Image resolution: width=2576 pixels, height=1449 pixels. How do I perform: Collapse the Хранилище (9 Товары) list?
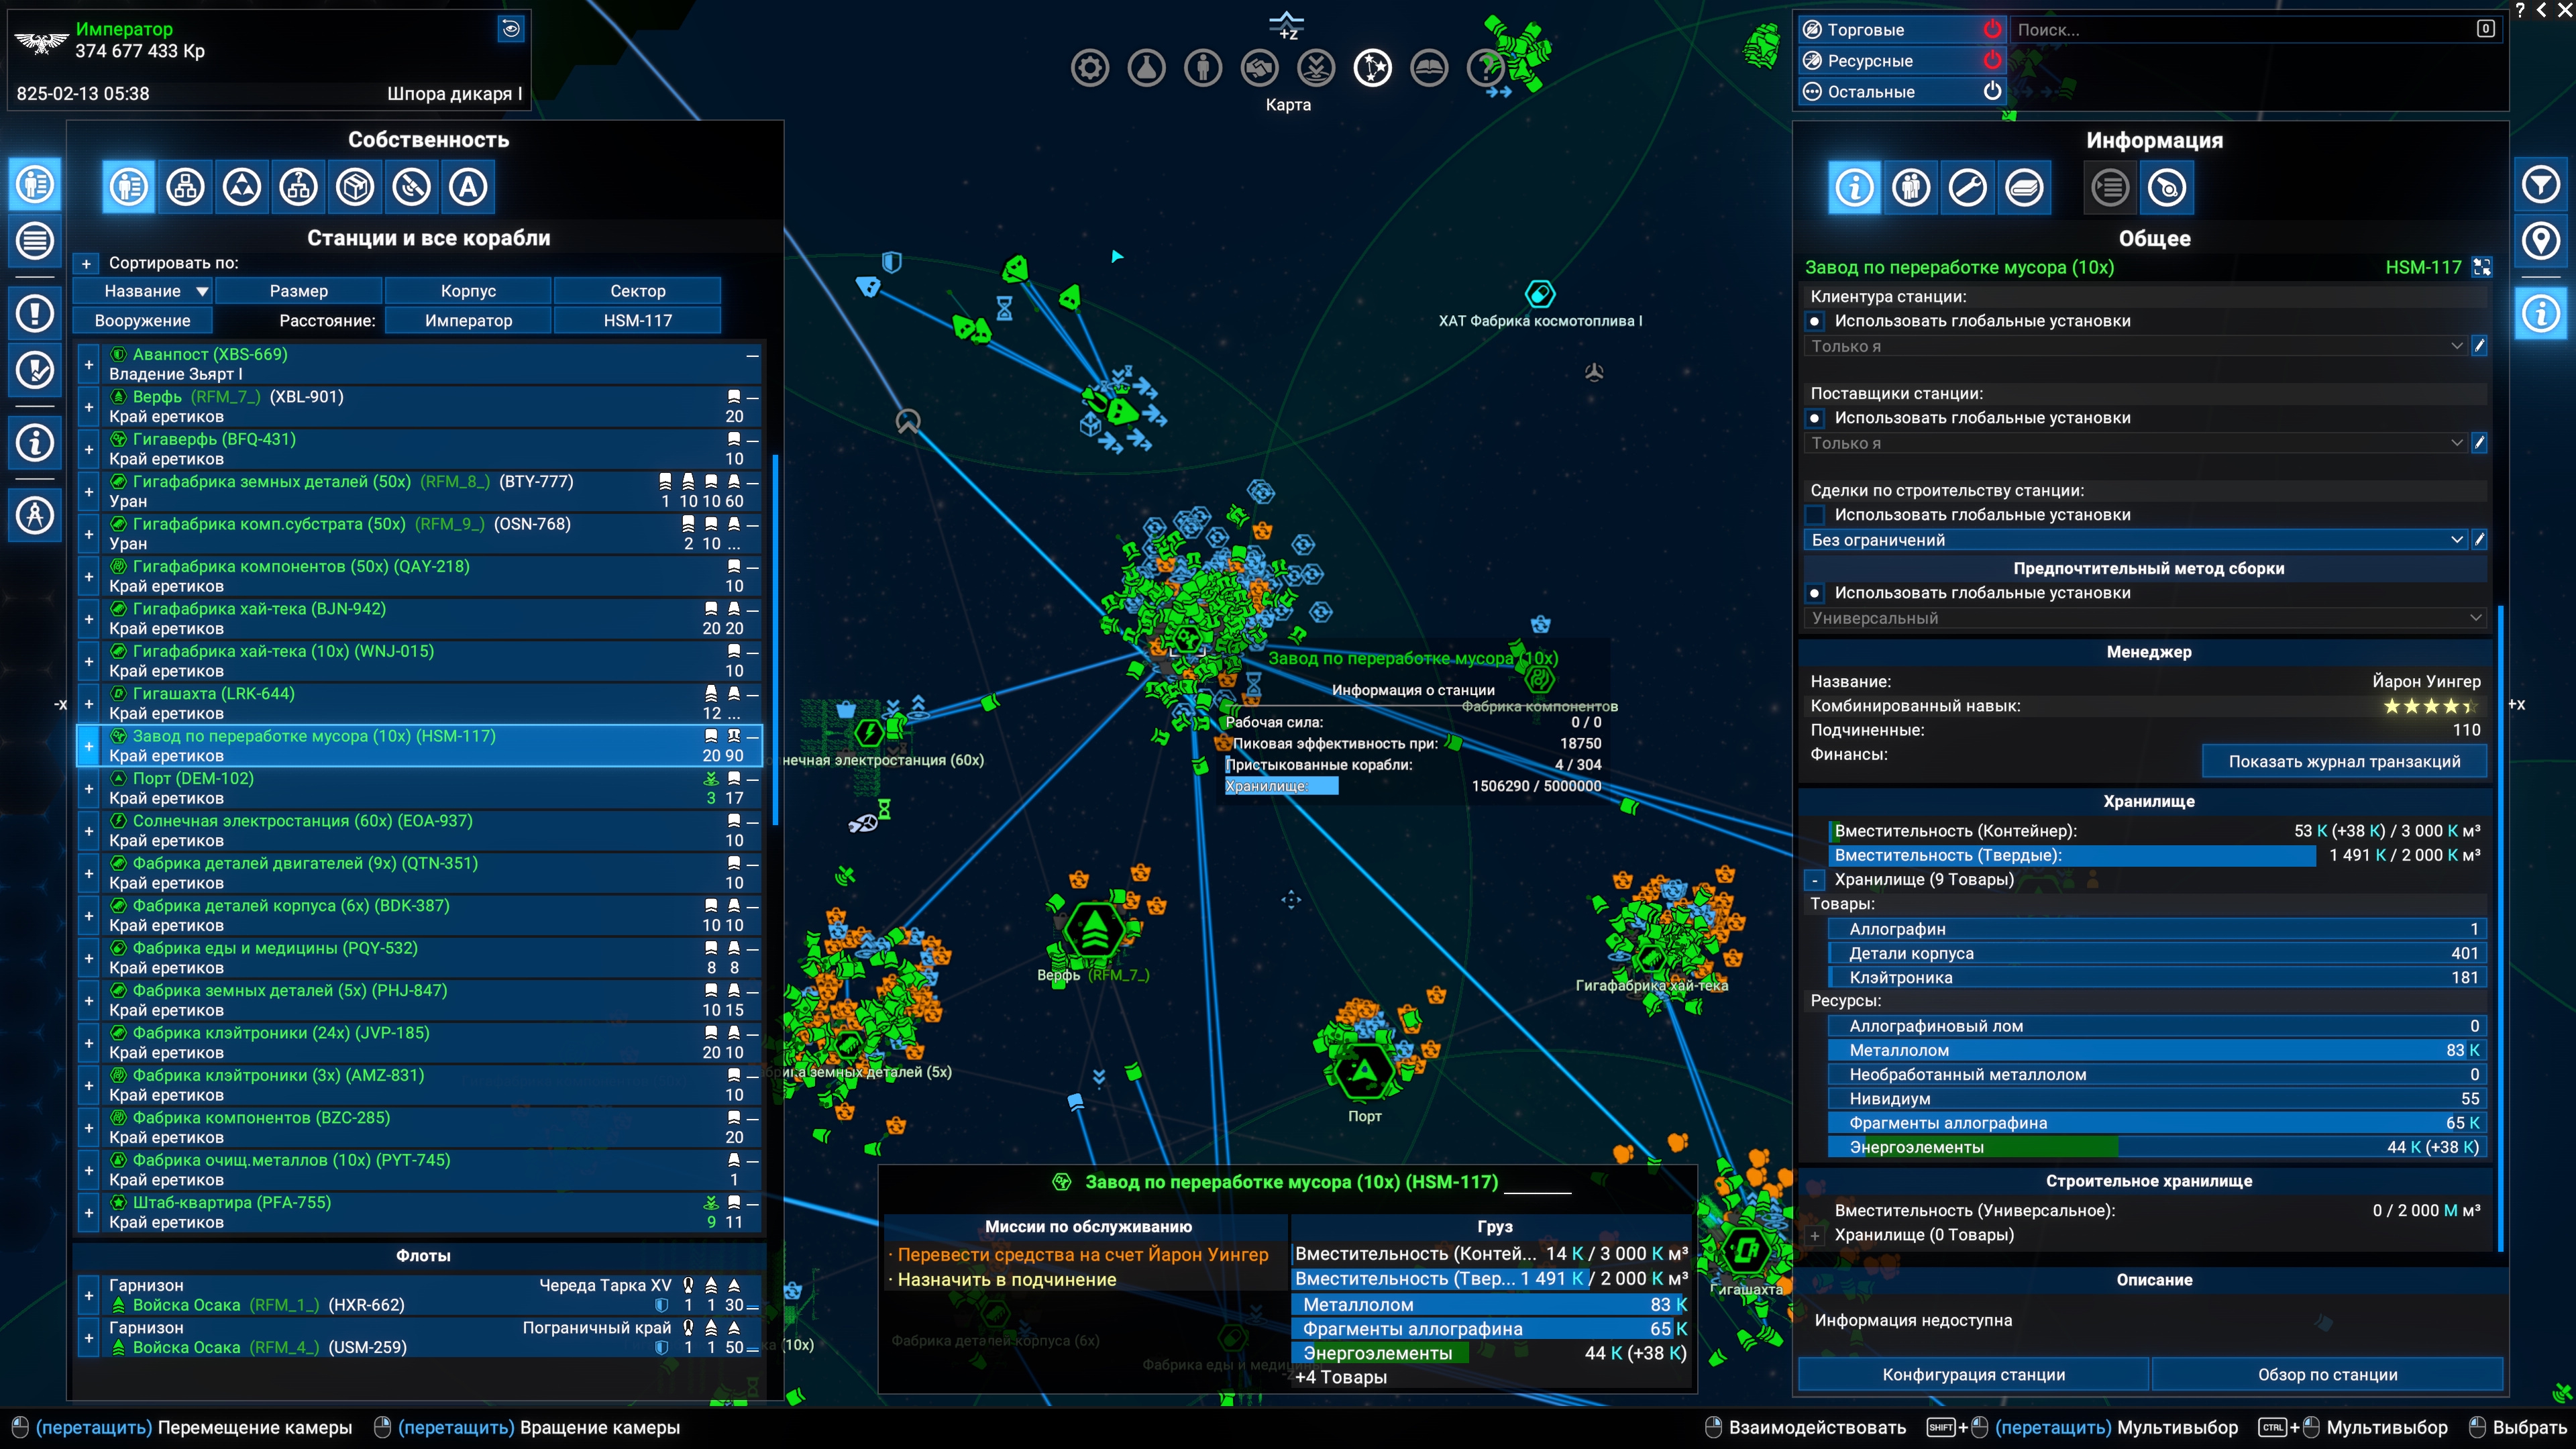tap(1814, 880)
